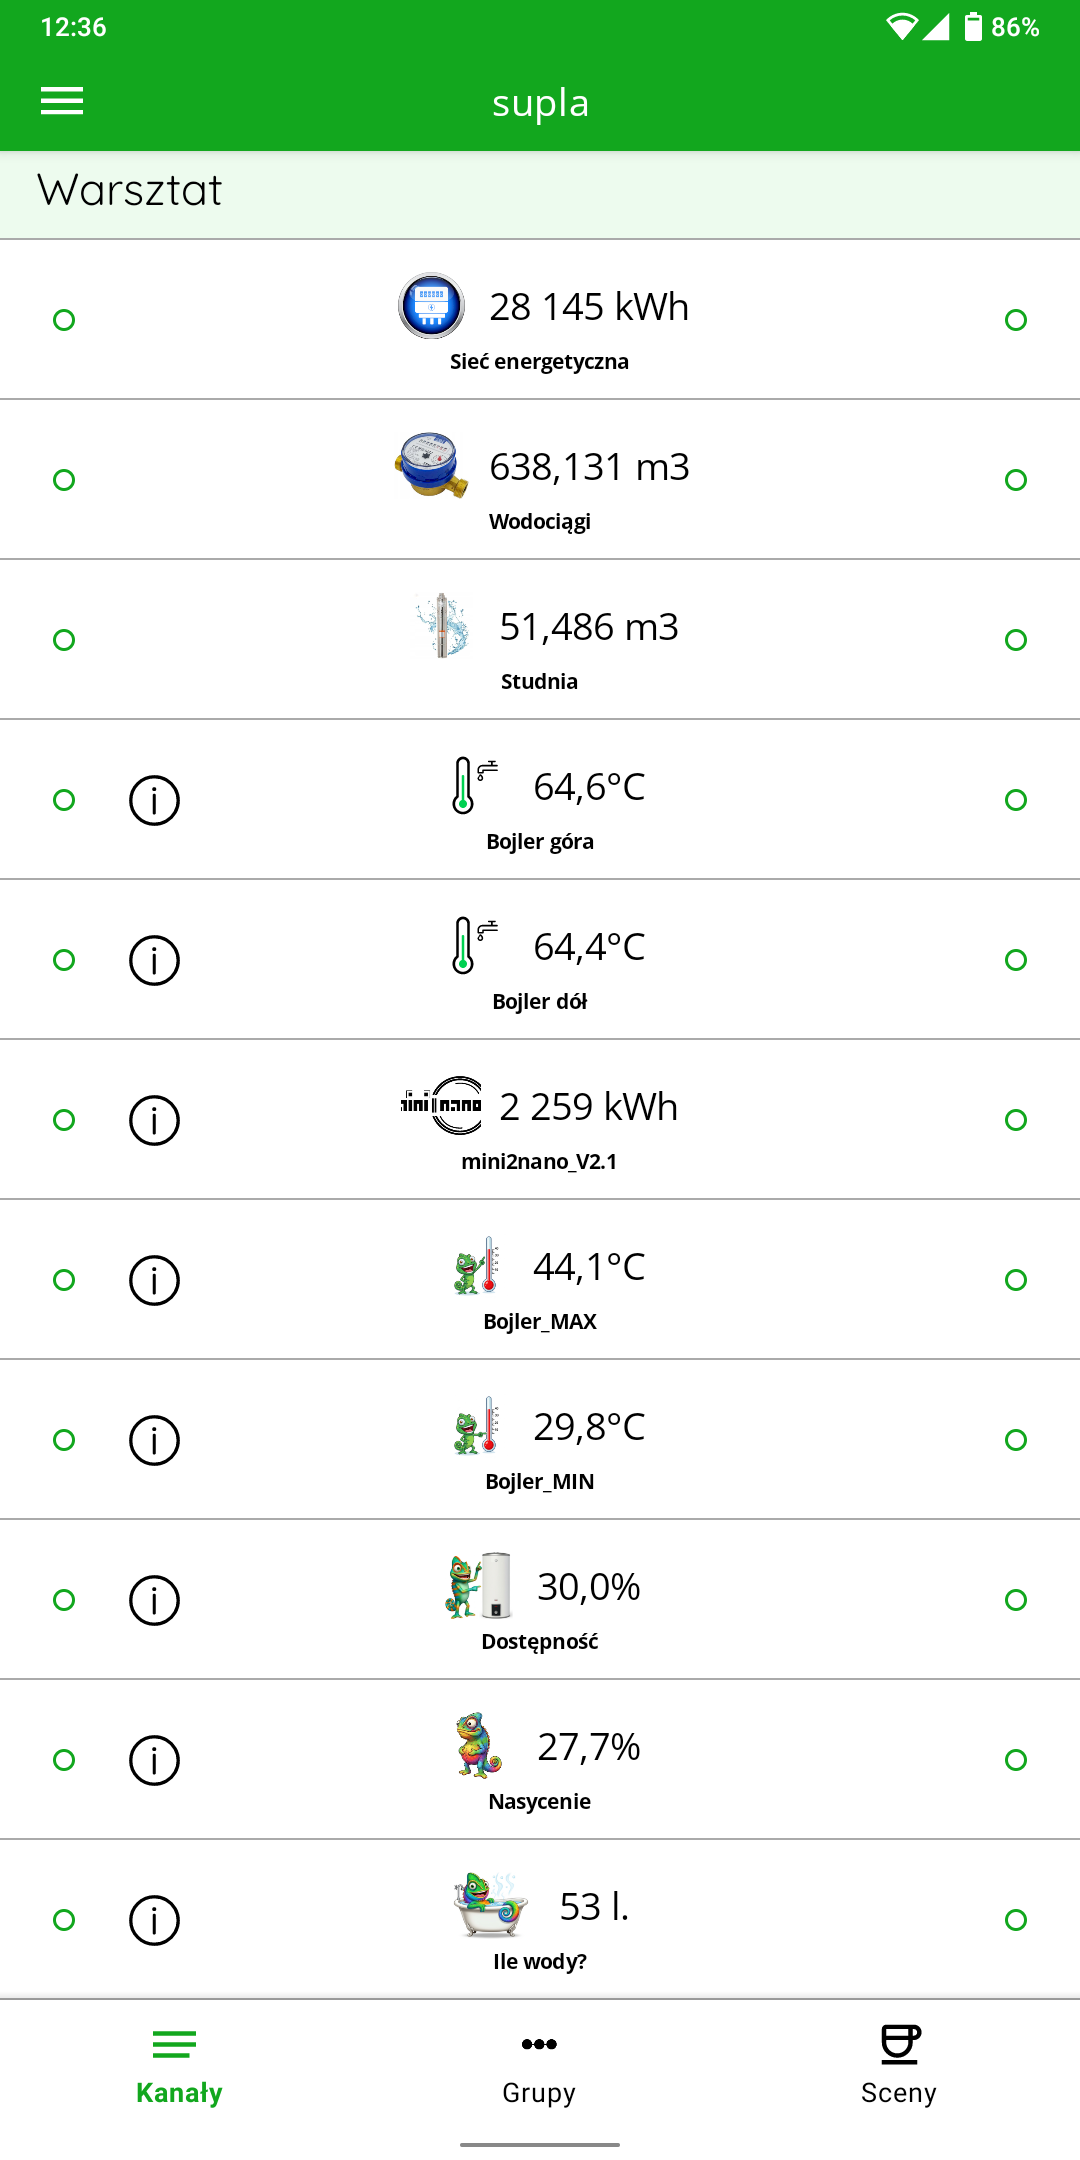Screen dimensions: 1080x2160
Task: Open the 28 145 kWh energy reading
Action: pyautogui.click(x=589, y=307)
